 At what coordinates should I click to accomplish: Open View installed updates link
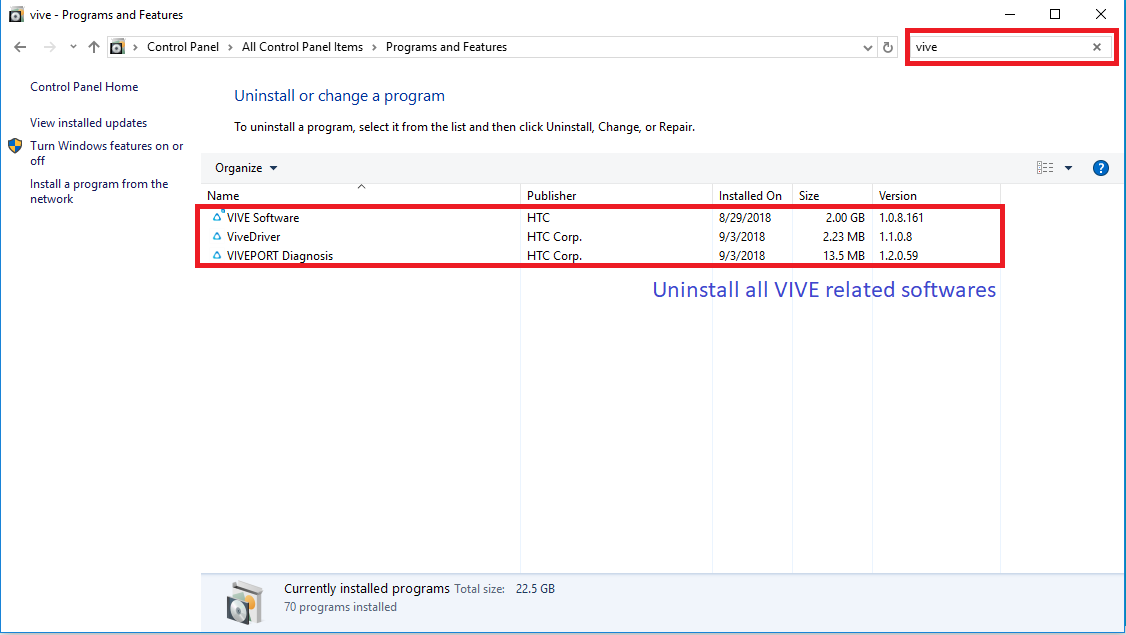coord(88,123)
